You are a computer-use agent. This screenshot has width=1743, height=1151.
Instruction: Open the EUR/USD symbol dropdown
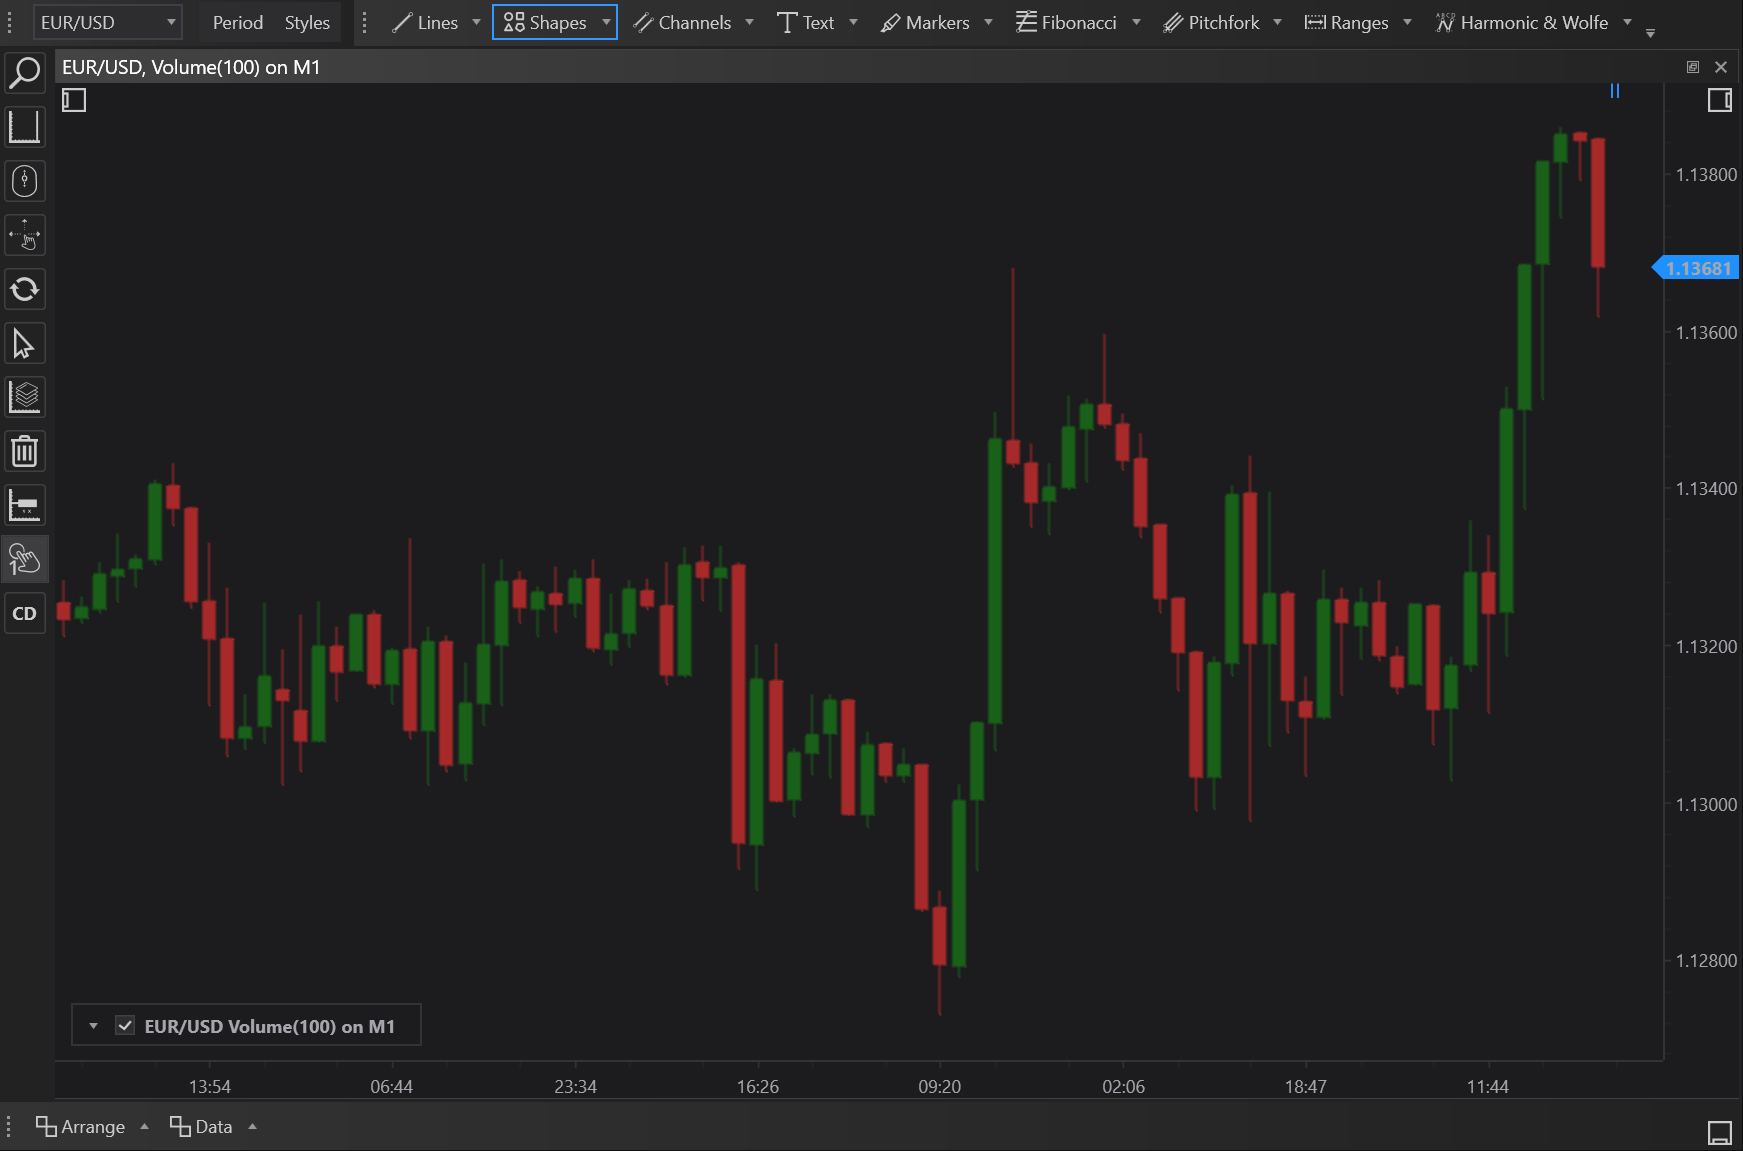107,22
